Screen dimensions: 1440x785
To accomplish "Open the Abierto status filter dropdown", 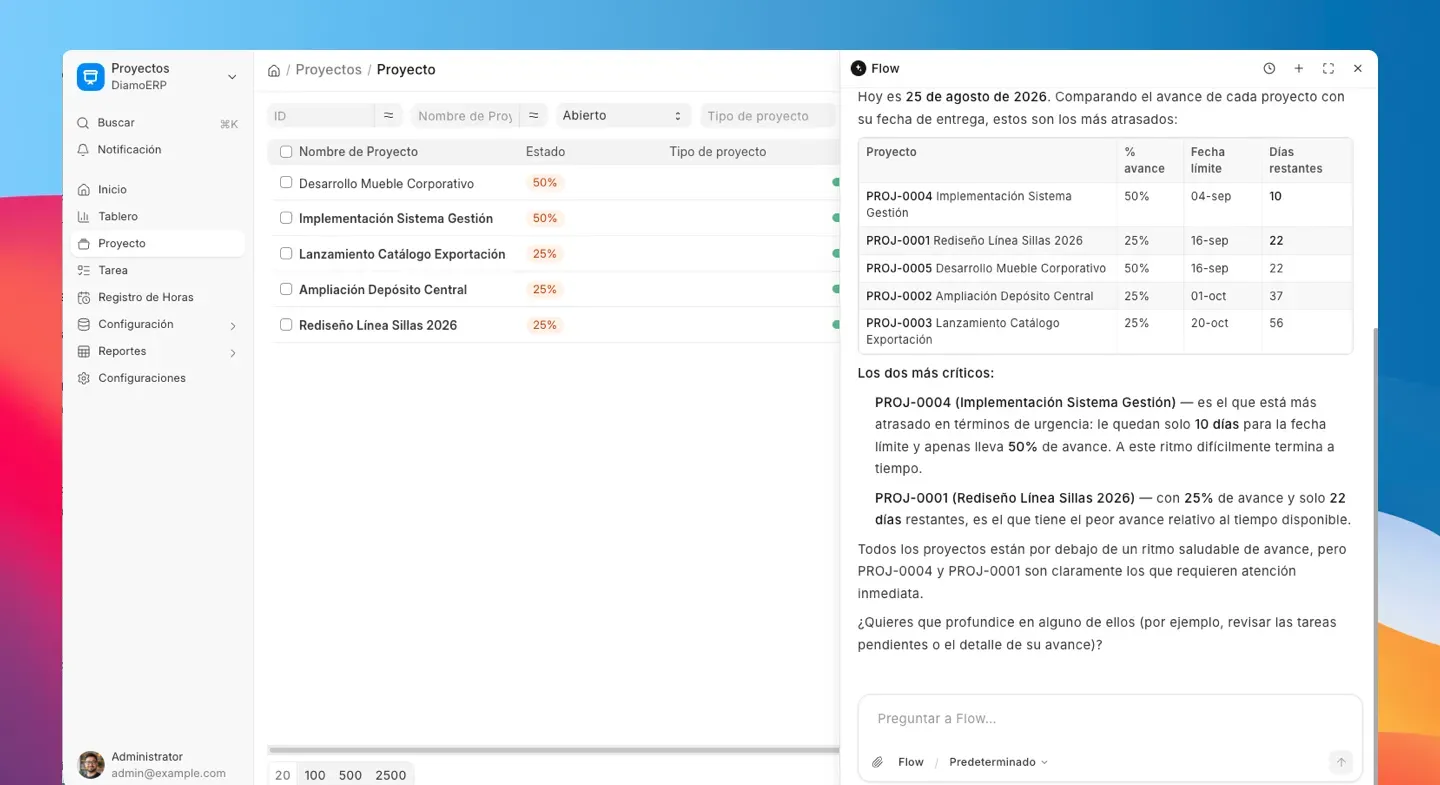I will coord(622,116).
